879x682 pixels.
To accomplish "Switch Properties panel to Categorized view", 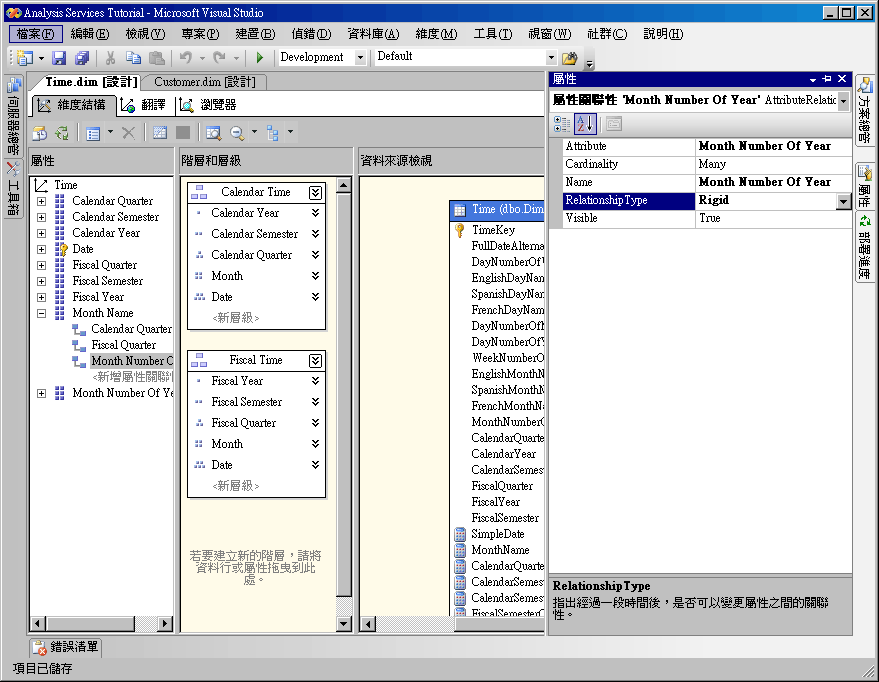I will 561,123.
